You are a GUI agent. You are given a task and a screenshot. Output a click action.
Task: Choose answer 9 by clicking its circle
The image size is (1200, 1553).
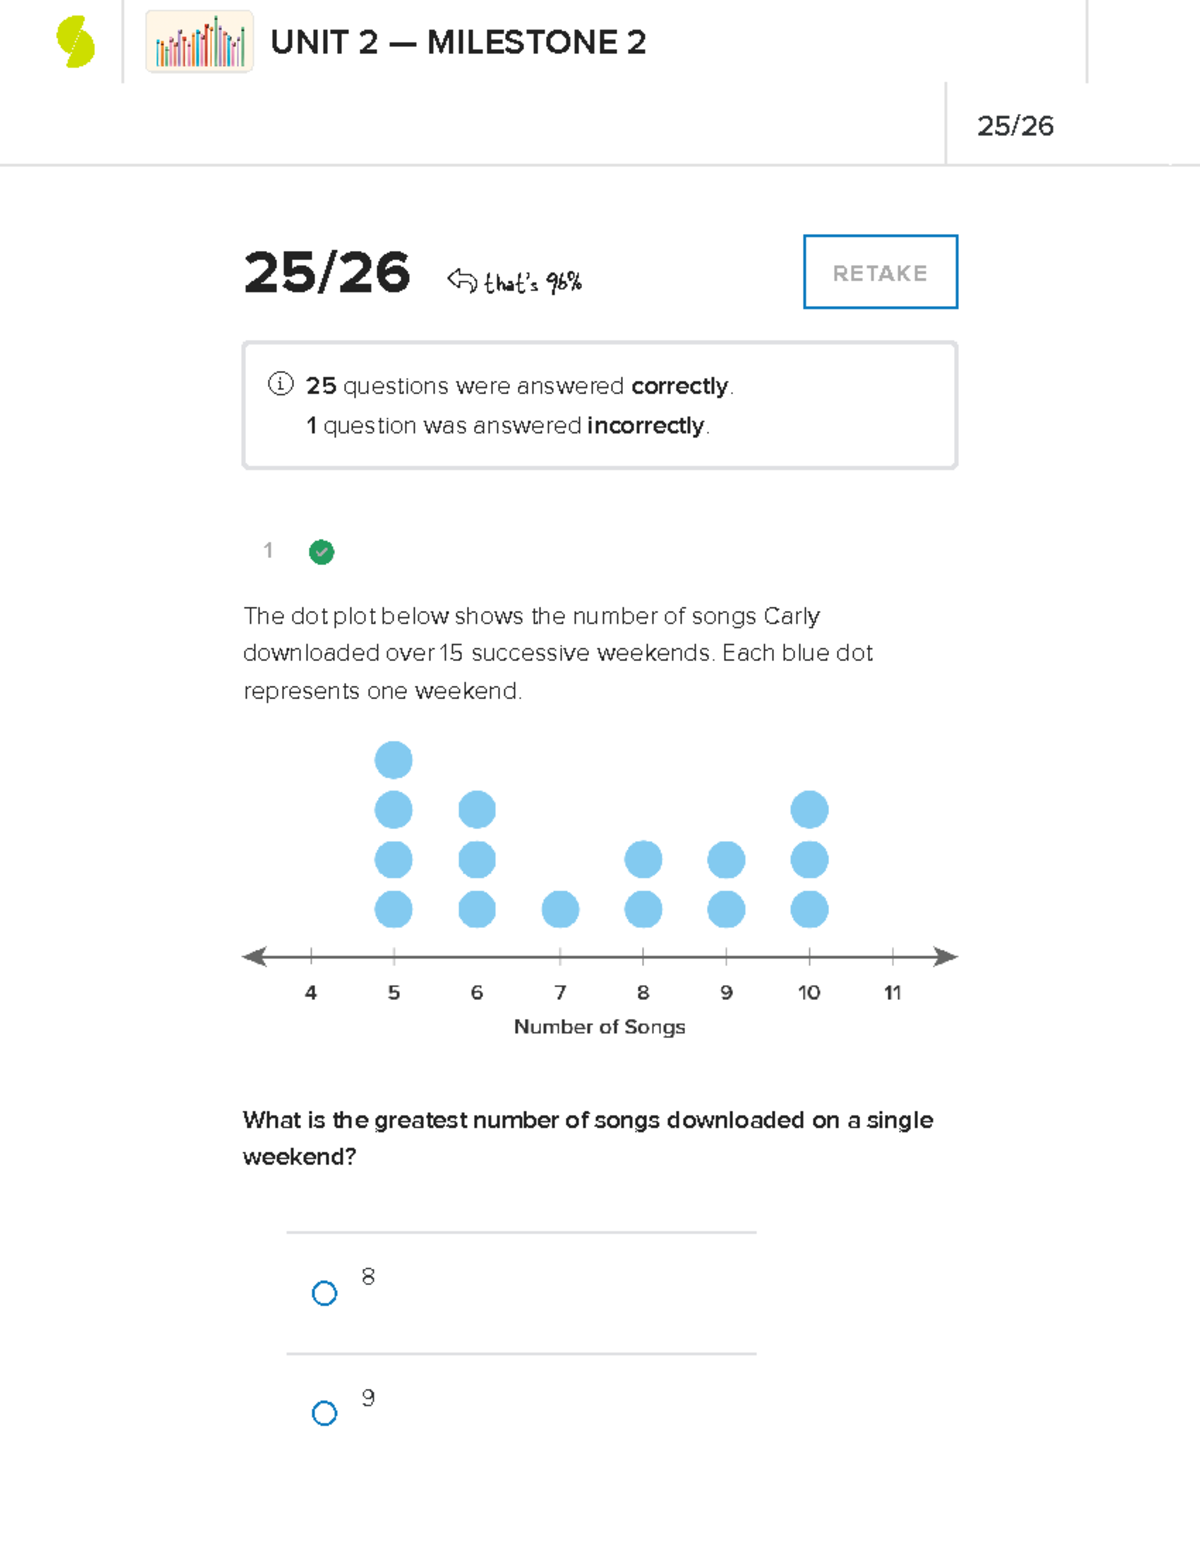pyautogui.click(x=324, y=1413)
